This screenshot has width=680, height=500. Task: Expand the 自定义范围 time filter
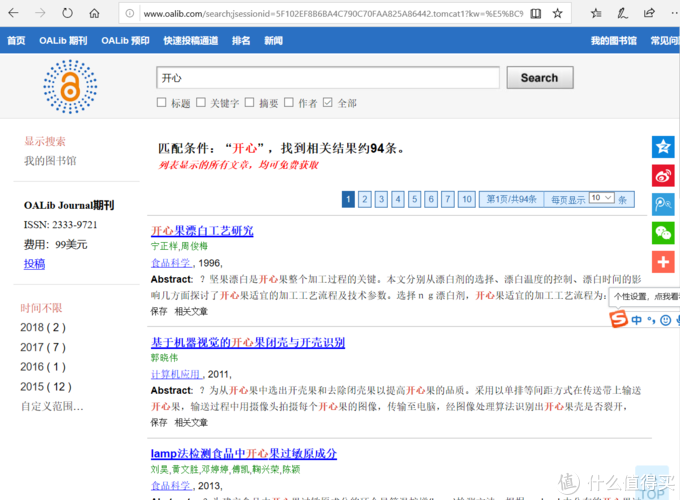click(52, 406)
